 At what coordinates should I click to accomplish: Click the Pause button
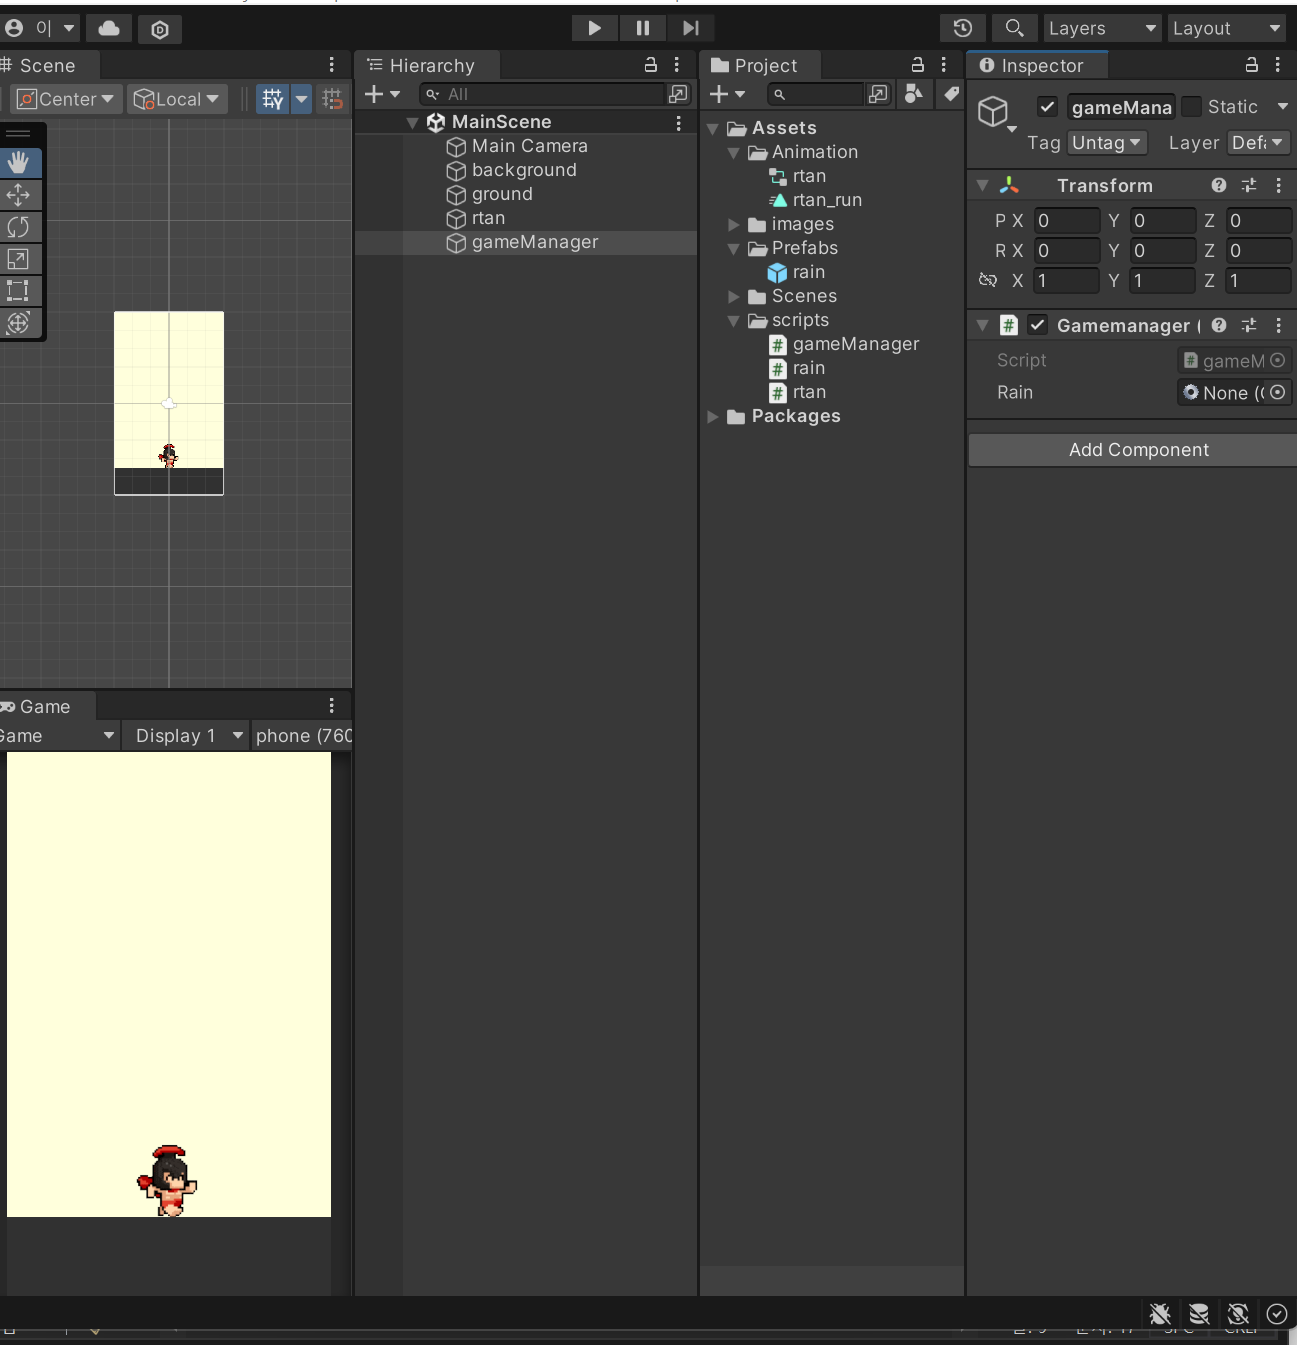tap(643, 28)
